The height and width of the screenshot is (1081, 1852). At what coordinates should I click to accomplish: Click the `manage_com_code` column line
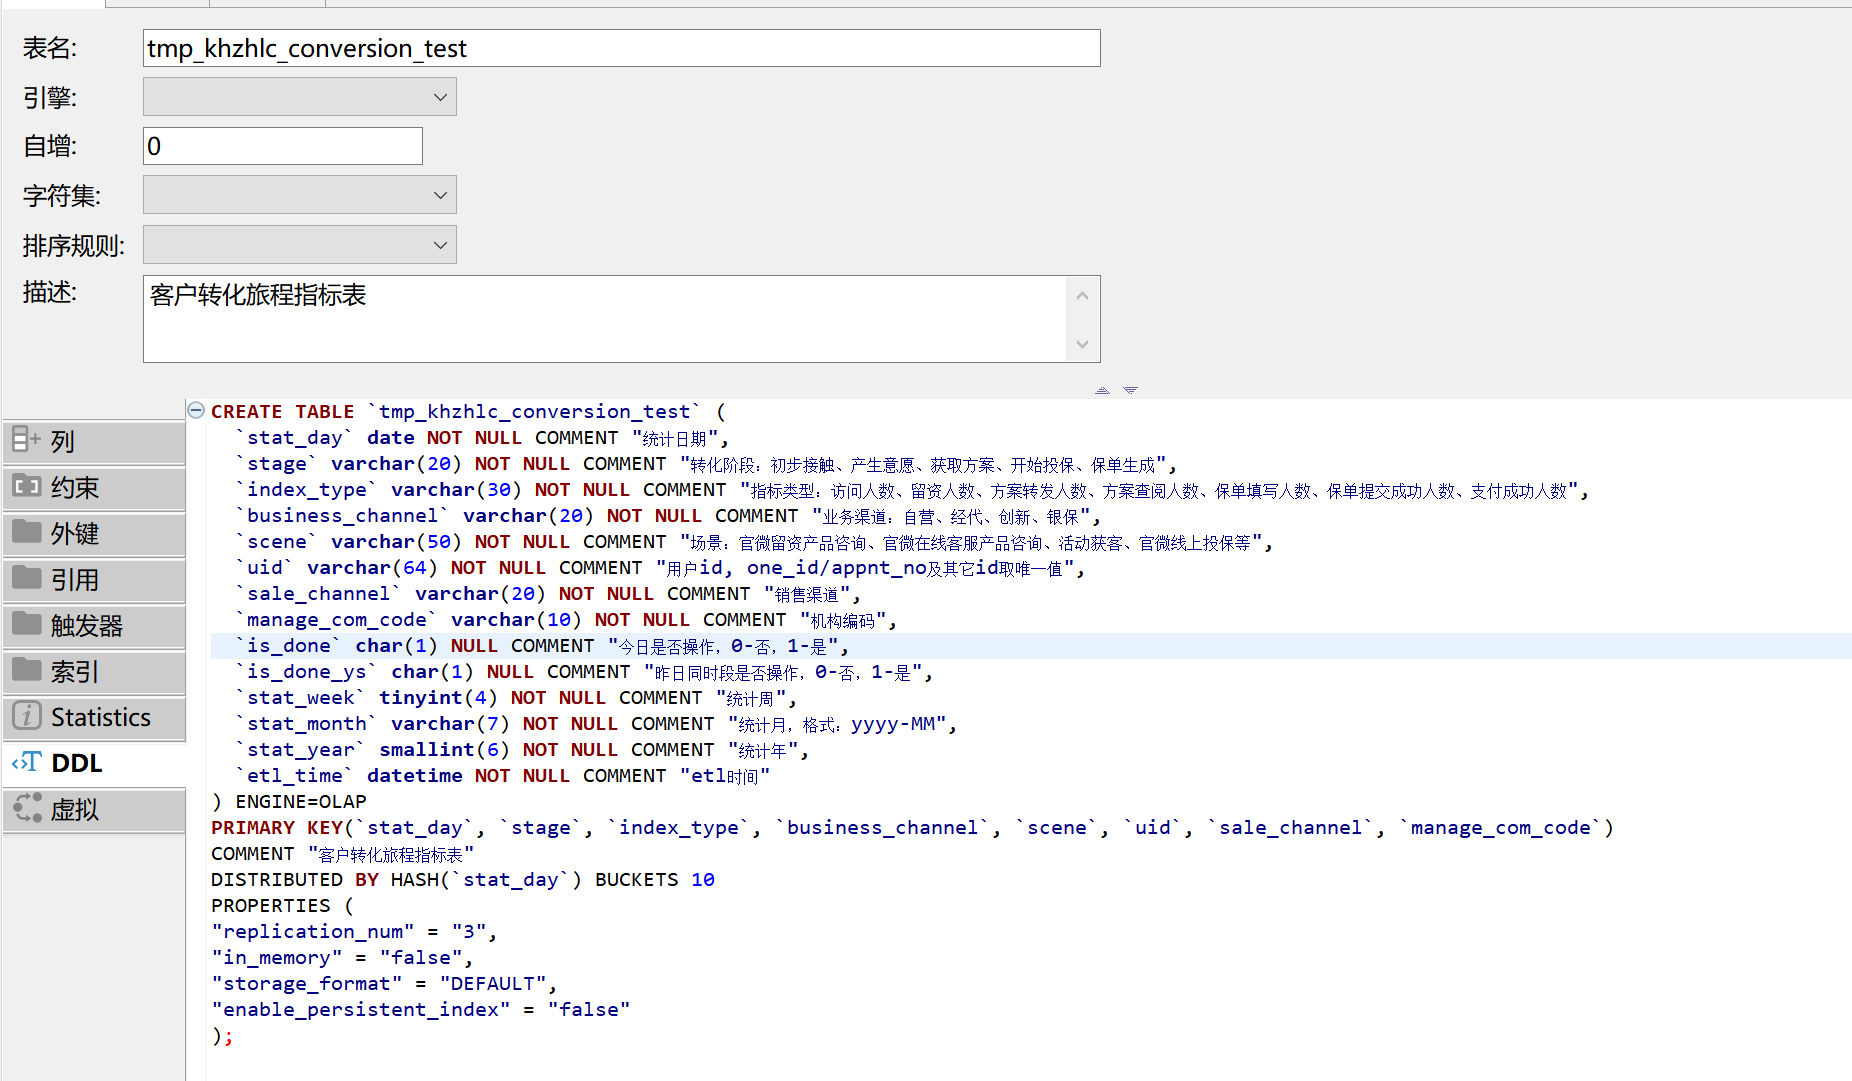pyautogui.click(x=566, y=620)
